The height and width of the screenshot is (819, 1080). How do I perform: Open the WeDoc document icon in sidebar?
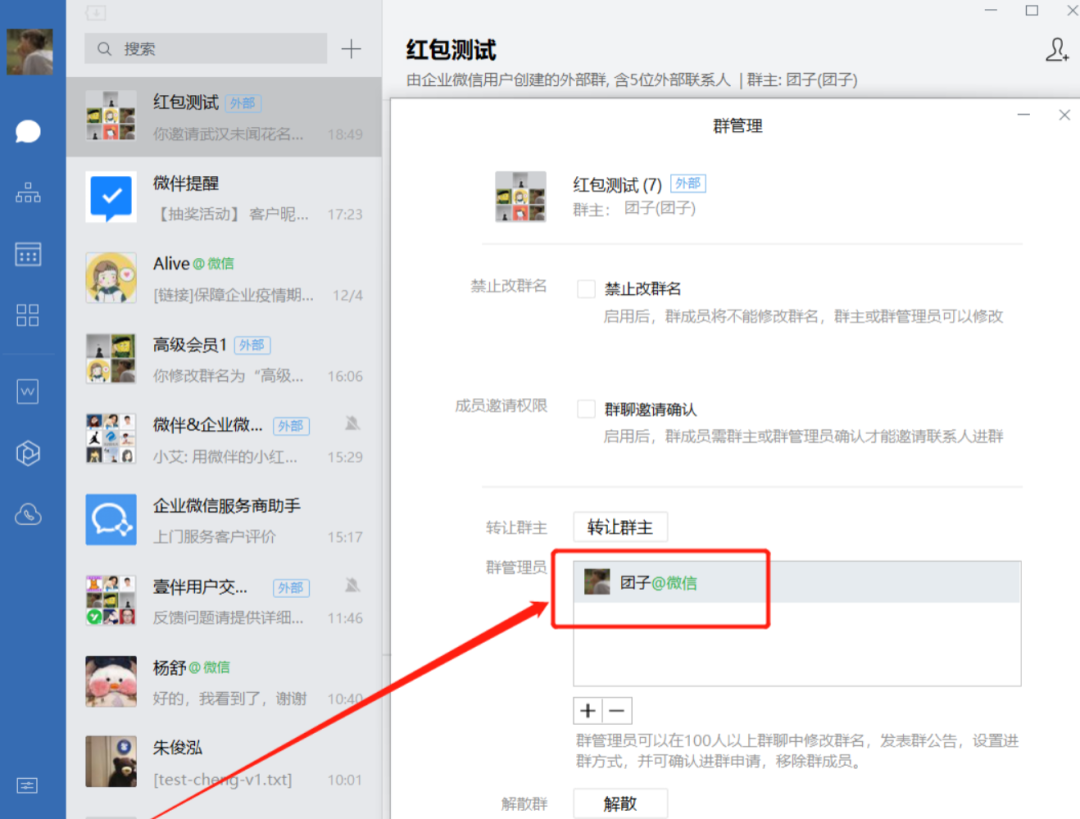click(x=28, y=392)
